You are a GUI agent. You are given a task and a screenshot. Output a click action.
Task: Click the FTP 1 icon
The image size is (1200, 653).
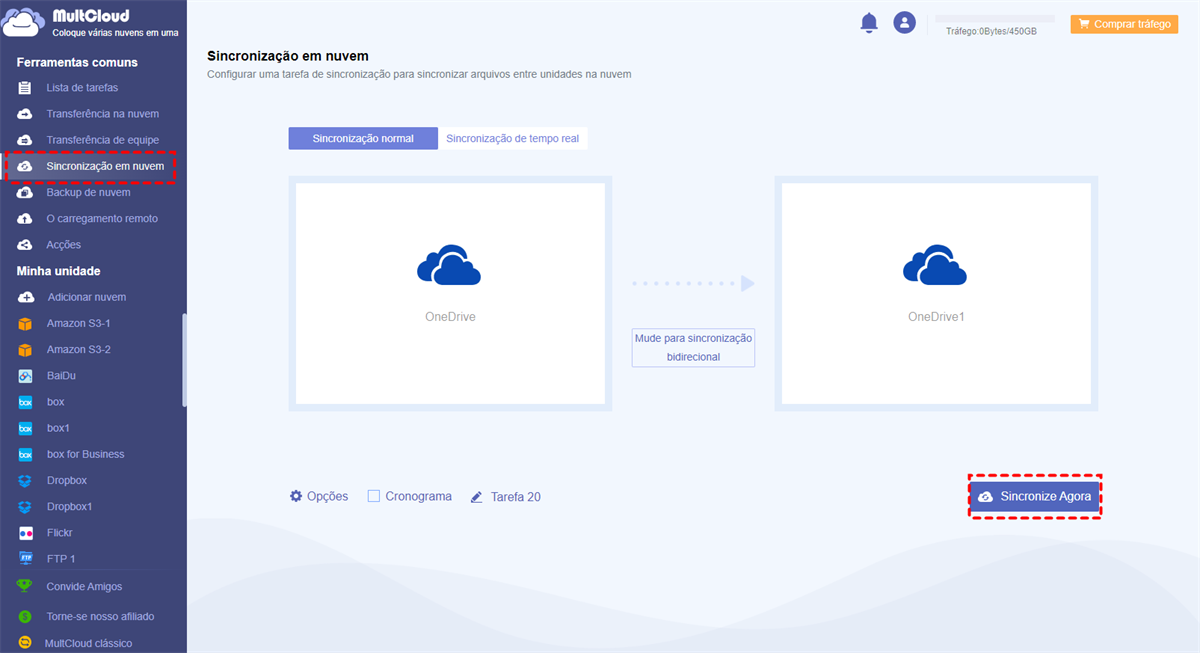click(x=25, y=559)
